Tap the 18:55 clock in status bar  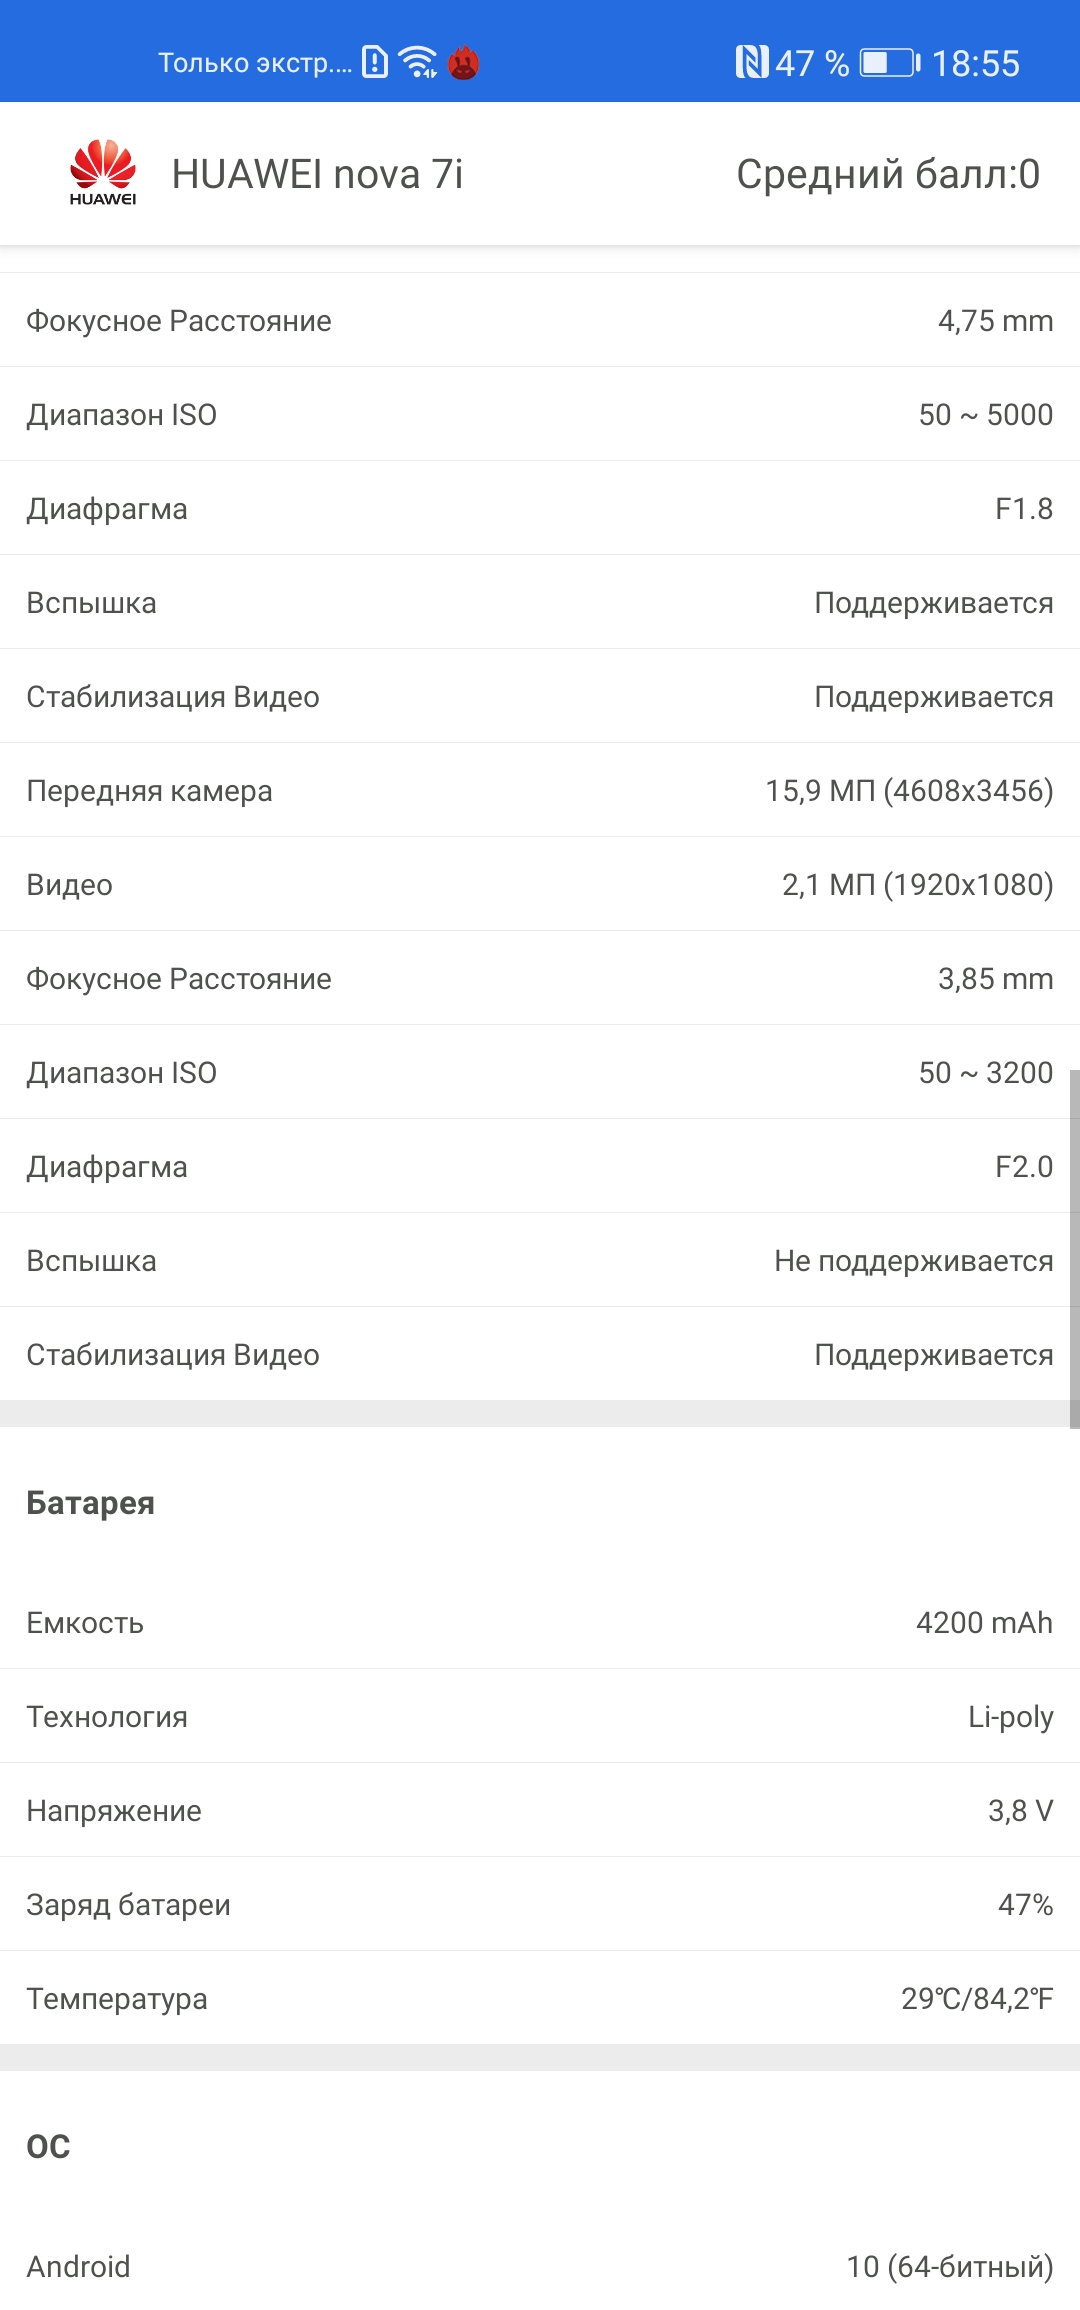[976, 63]
